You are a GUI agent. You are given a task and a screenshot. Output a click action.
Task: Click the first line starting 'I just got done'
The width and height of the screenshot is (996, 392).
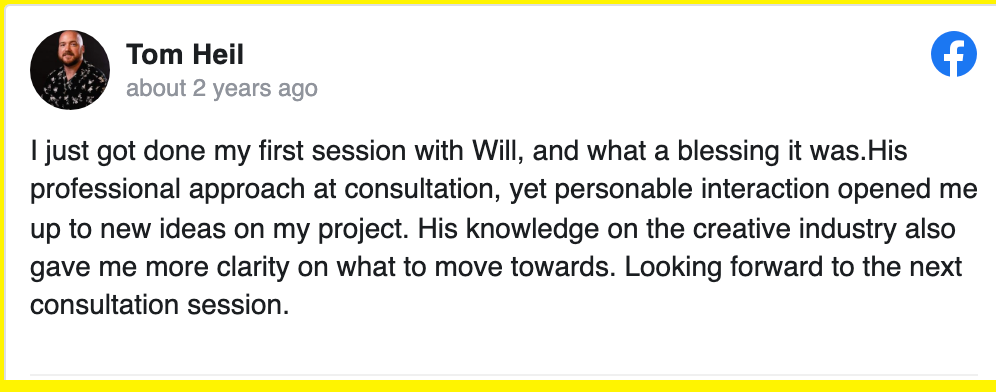(469, 152)
